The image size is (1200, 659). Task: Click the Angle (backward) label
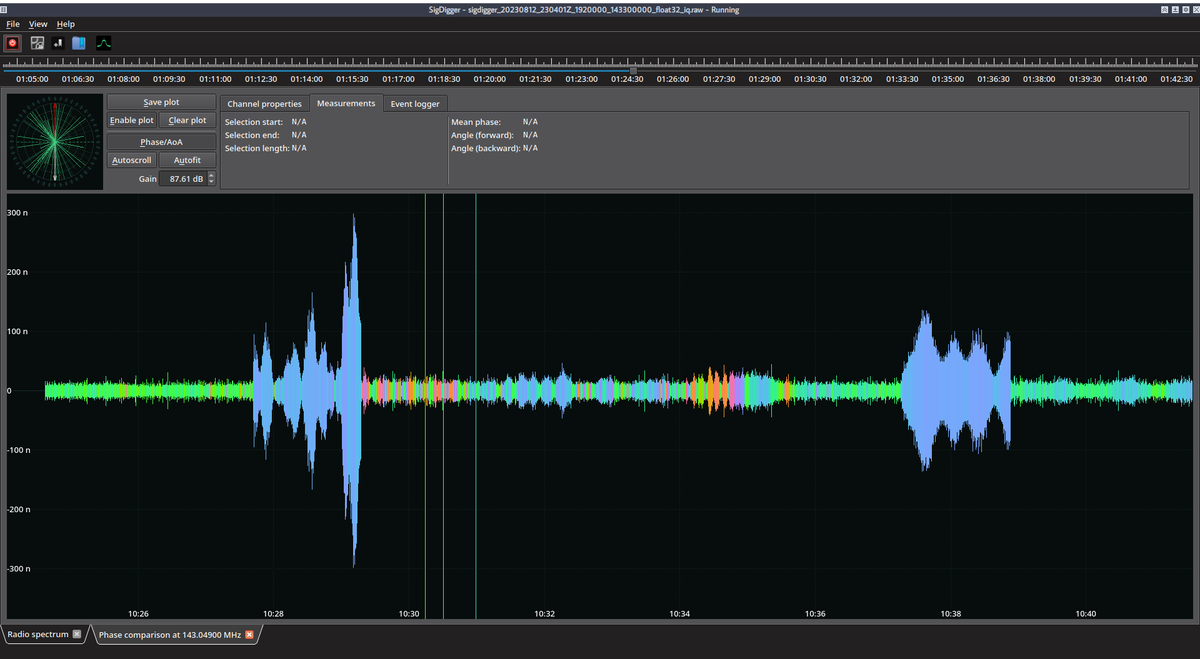pos(485,148)
